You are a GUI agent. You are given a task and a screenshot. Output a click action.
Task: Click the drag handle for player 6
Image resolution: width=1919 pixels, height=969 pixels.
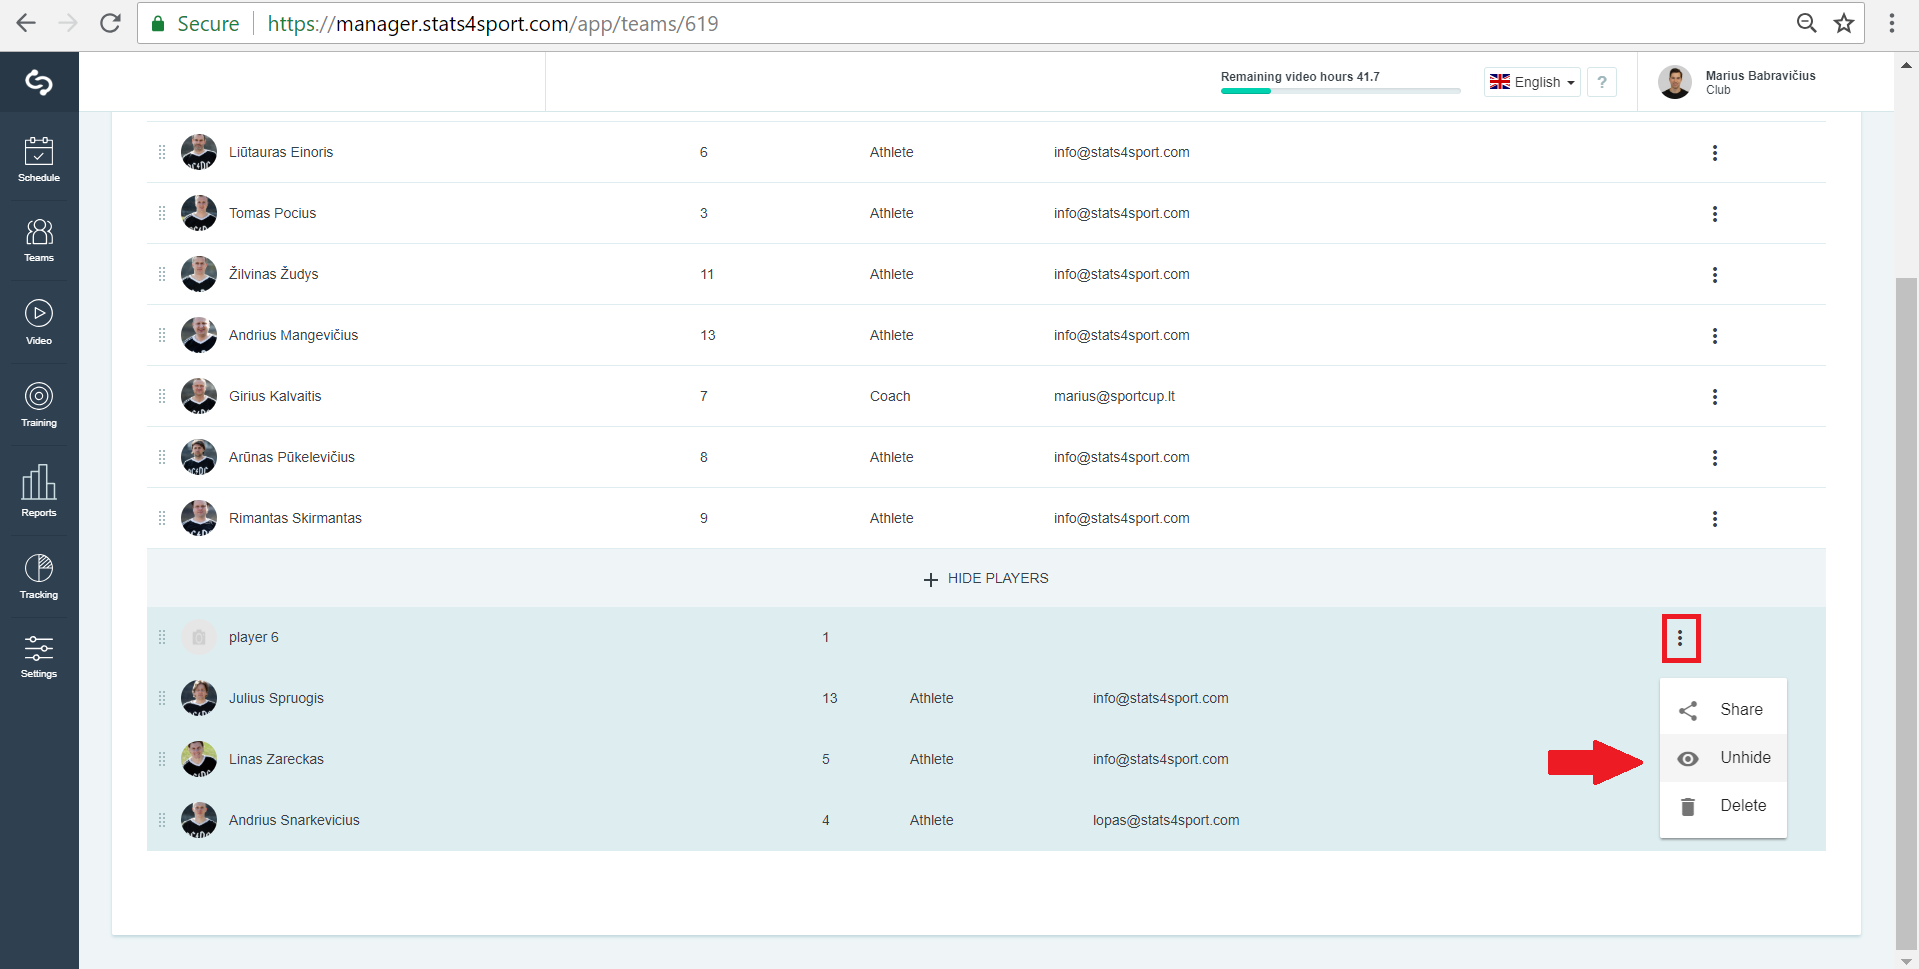tap(162, 637)
